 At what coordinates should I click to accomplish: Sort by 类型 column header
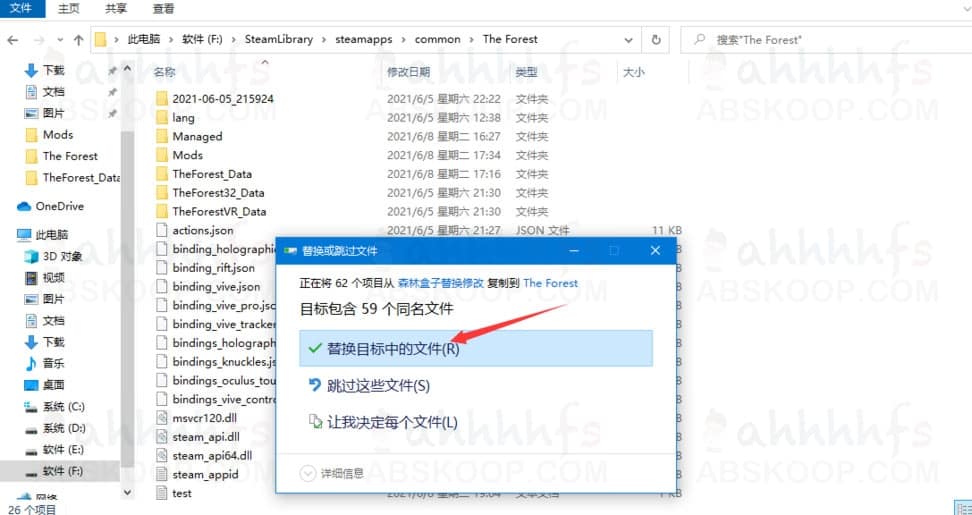click(x=526, y=73)
